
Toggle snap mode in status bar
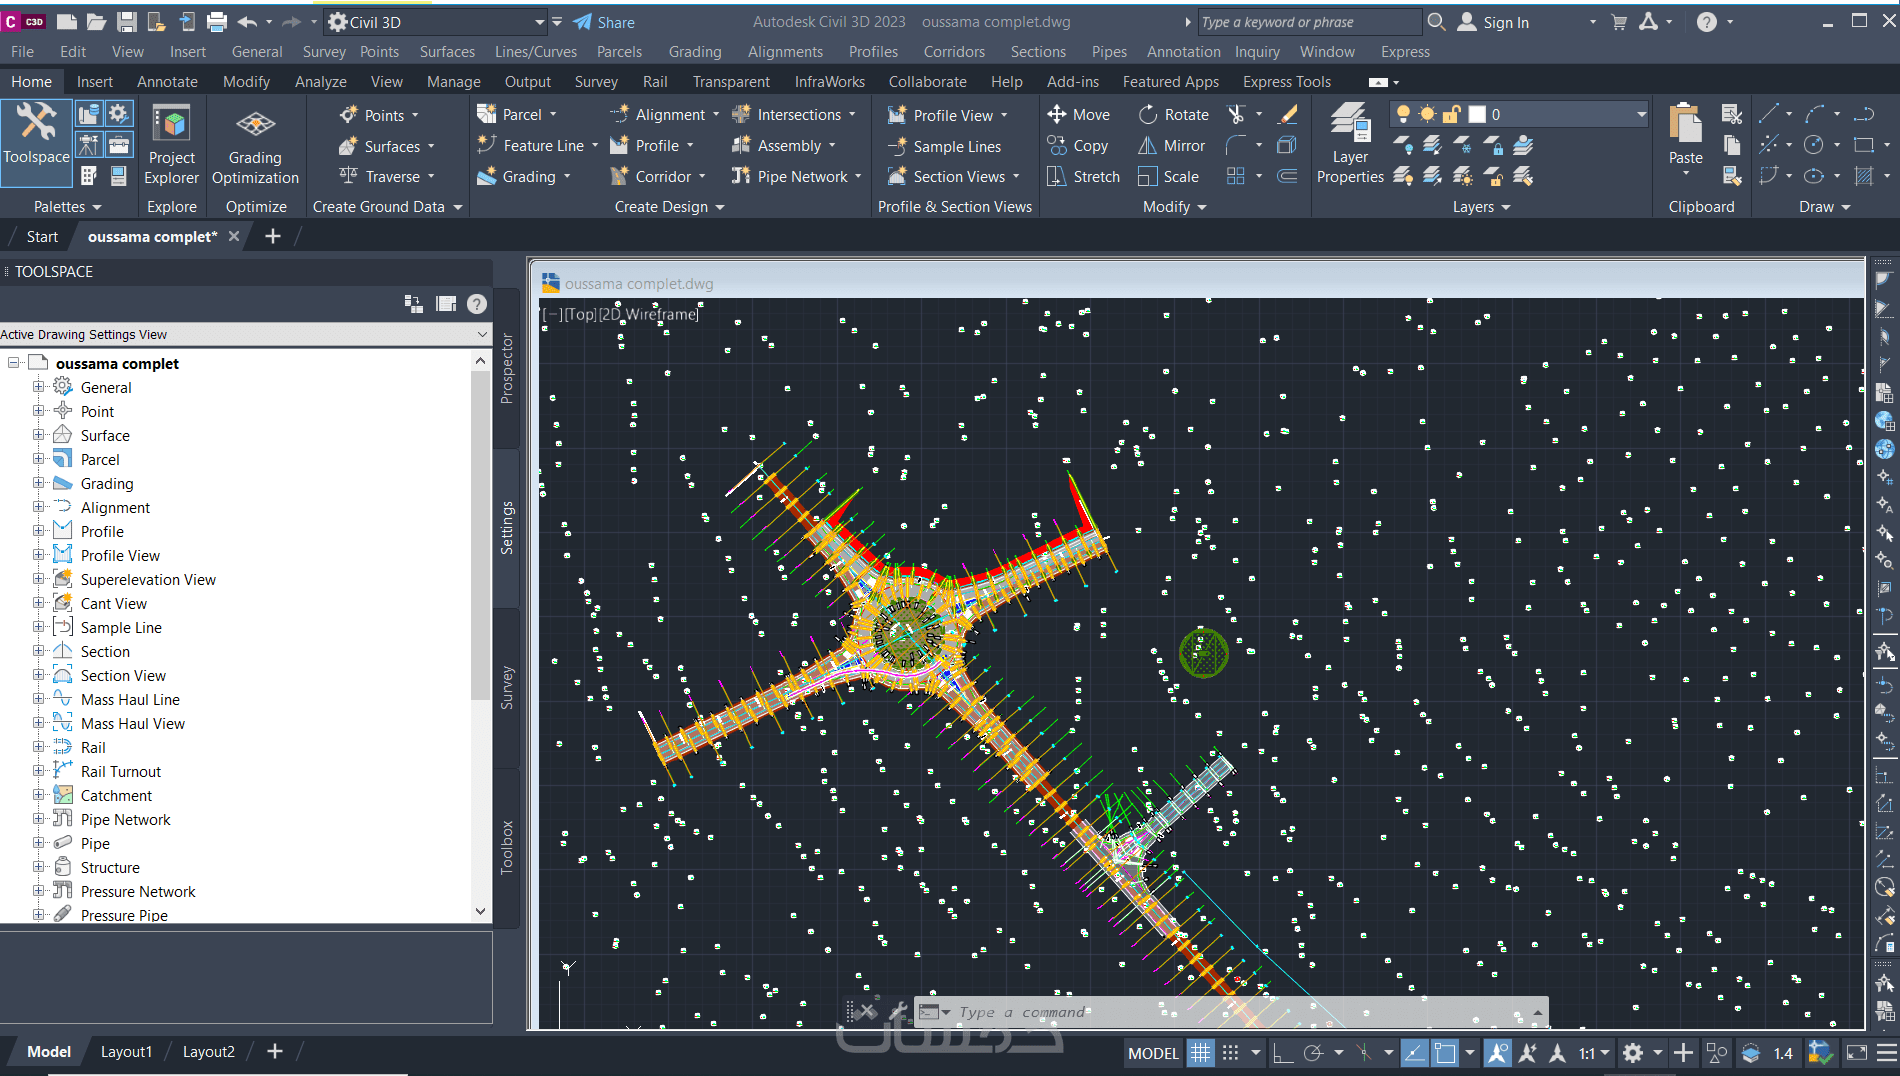coord(1231,1053)
